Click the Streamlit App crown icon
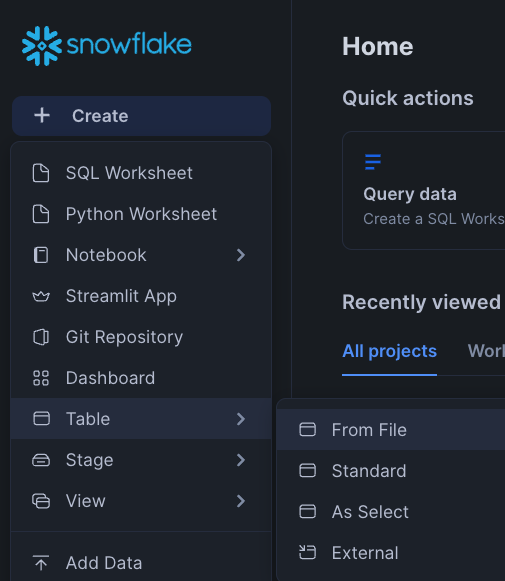Viewport: 505px width, 581px height. (41, 296)
